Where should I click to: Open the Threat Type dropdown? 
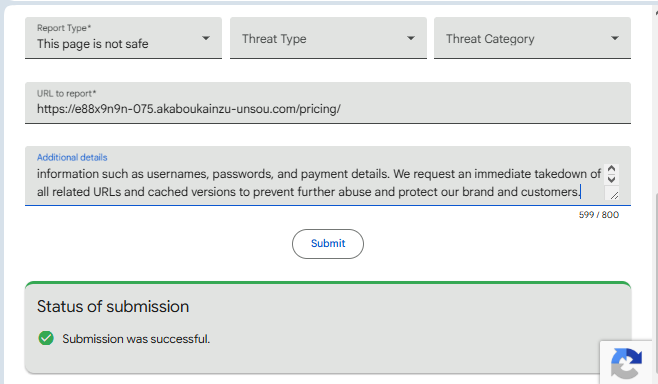tap(328, 38)
